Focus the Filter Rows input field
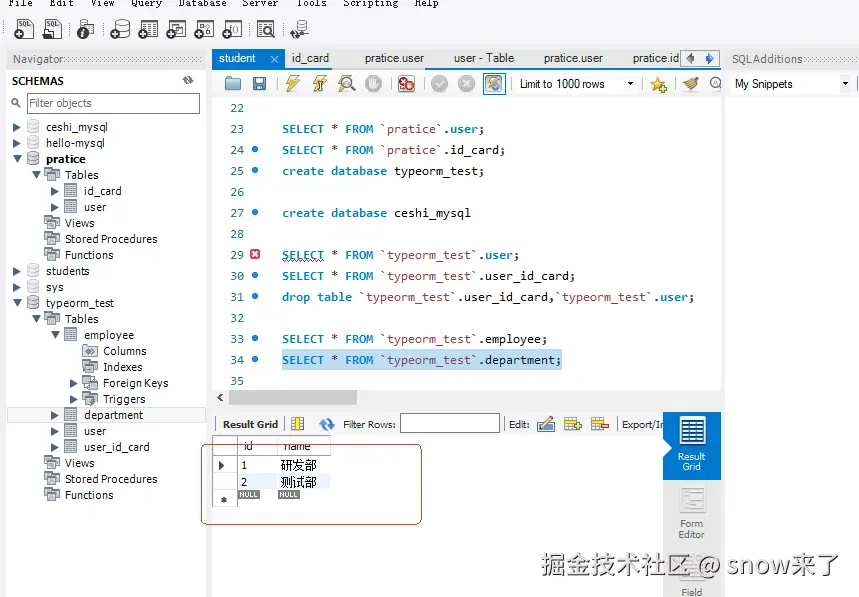This screenshot has width=859, height=597. 450,424
